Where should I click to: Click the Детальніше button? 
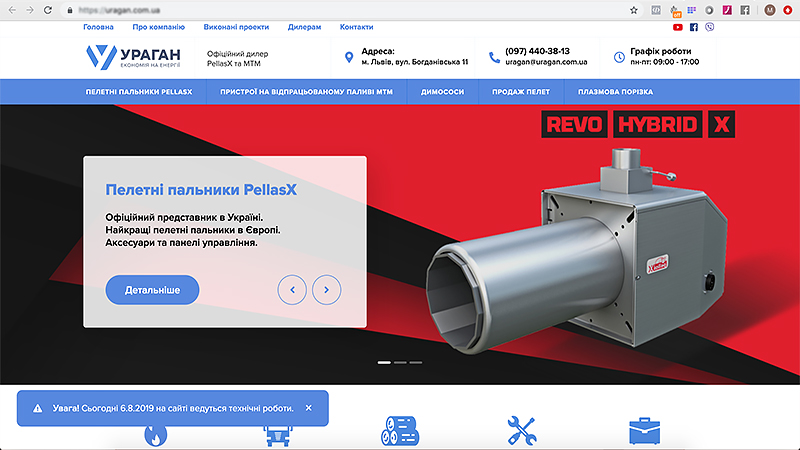[152, 290]
